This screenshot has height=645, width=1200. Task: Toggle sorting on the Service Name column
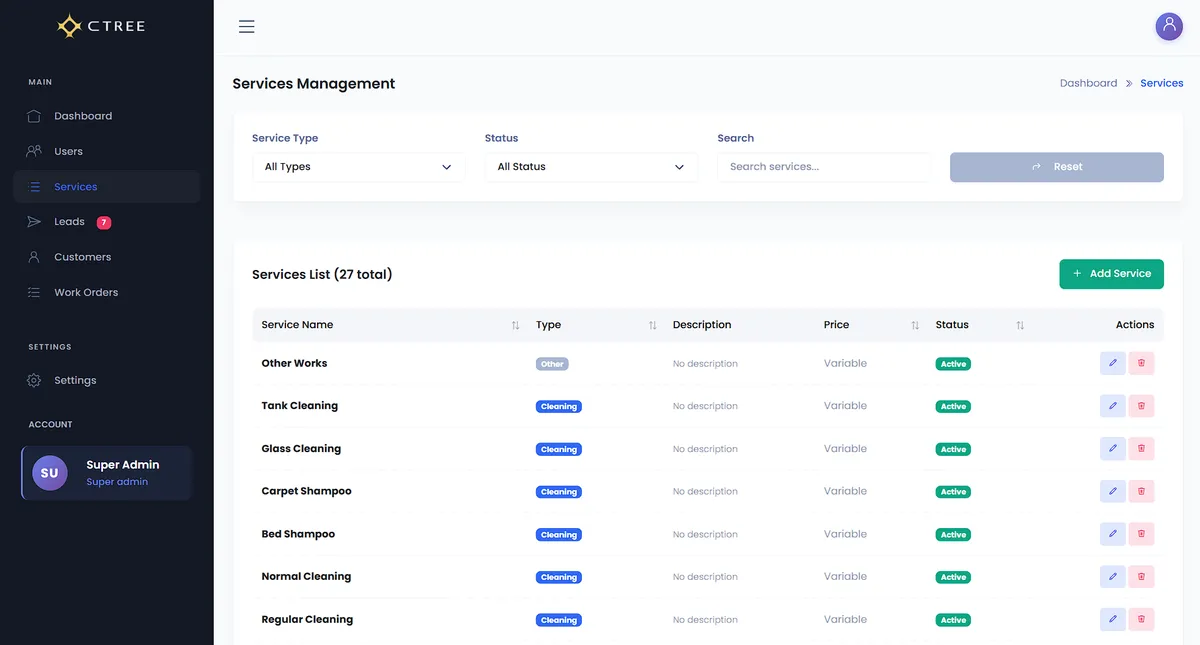515,325
